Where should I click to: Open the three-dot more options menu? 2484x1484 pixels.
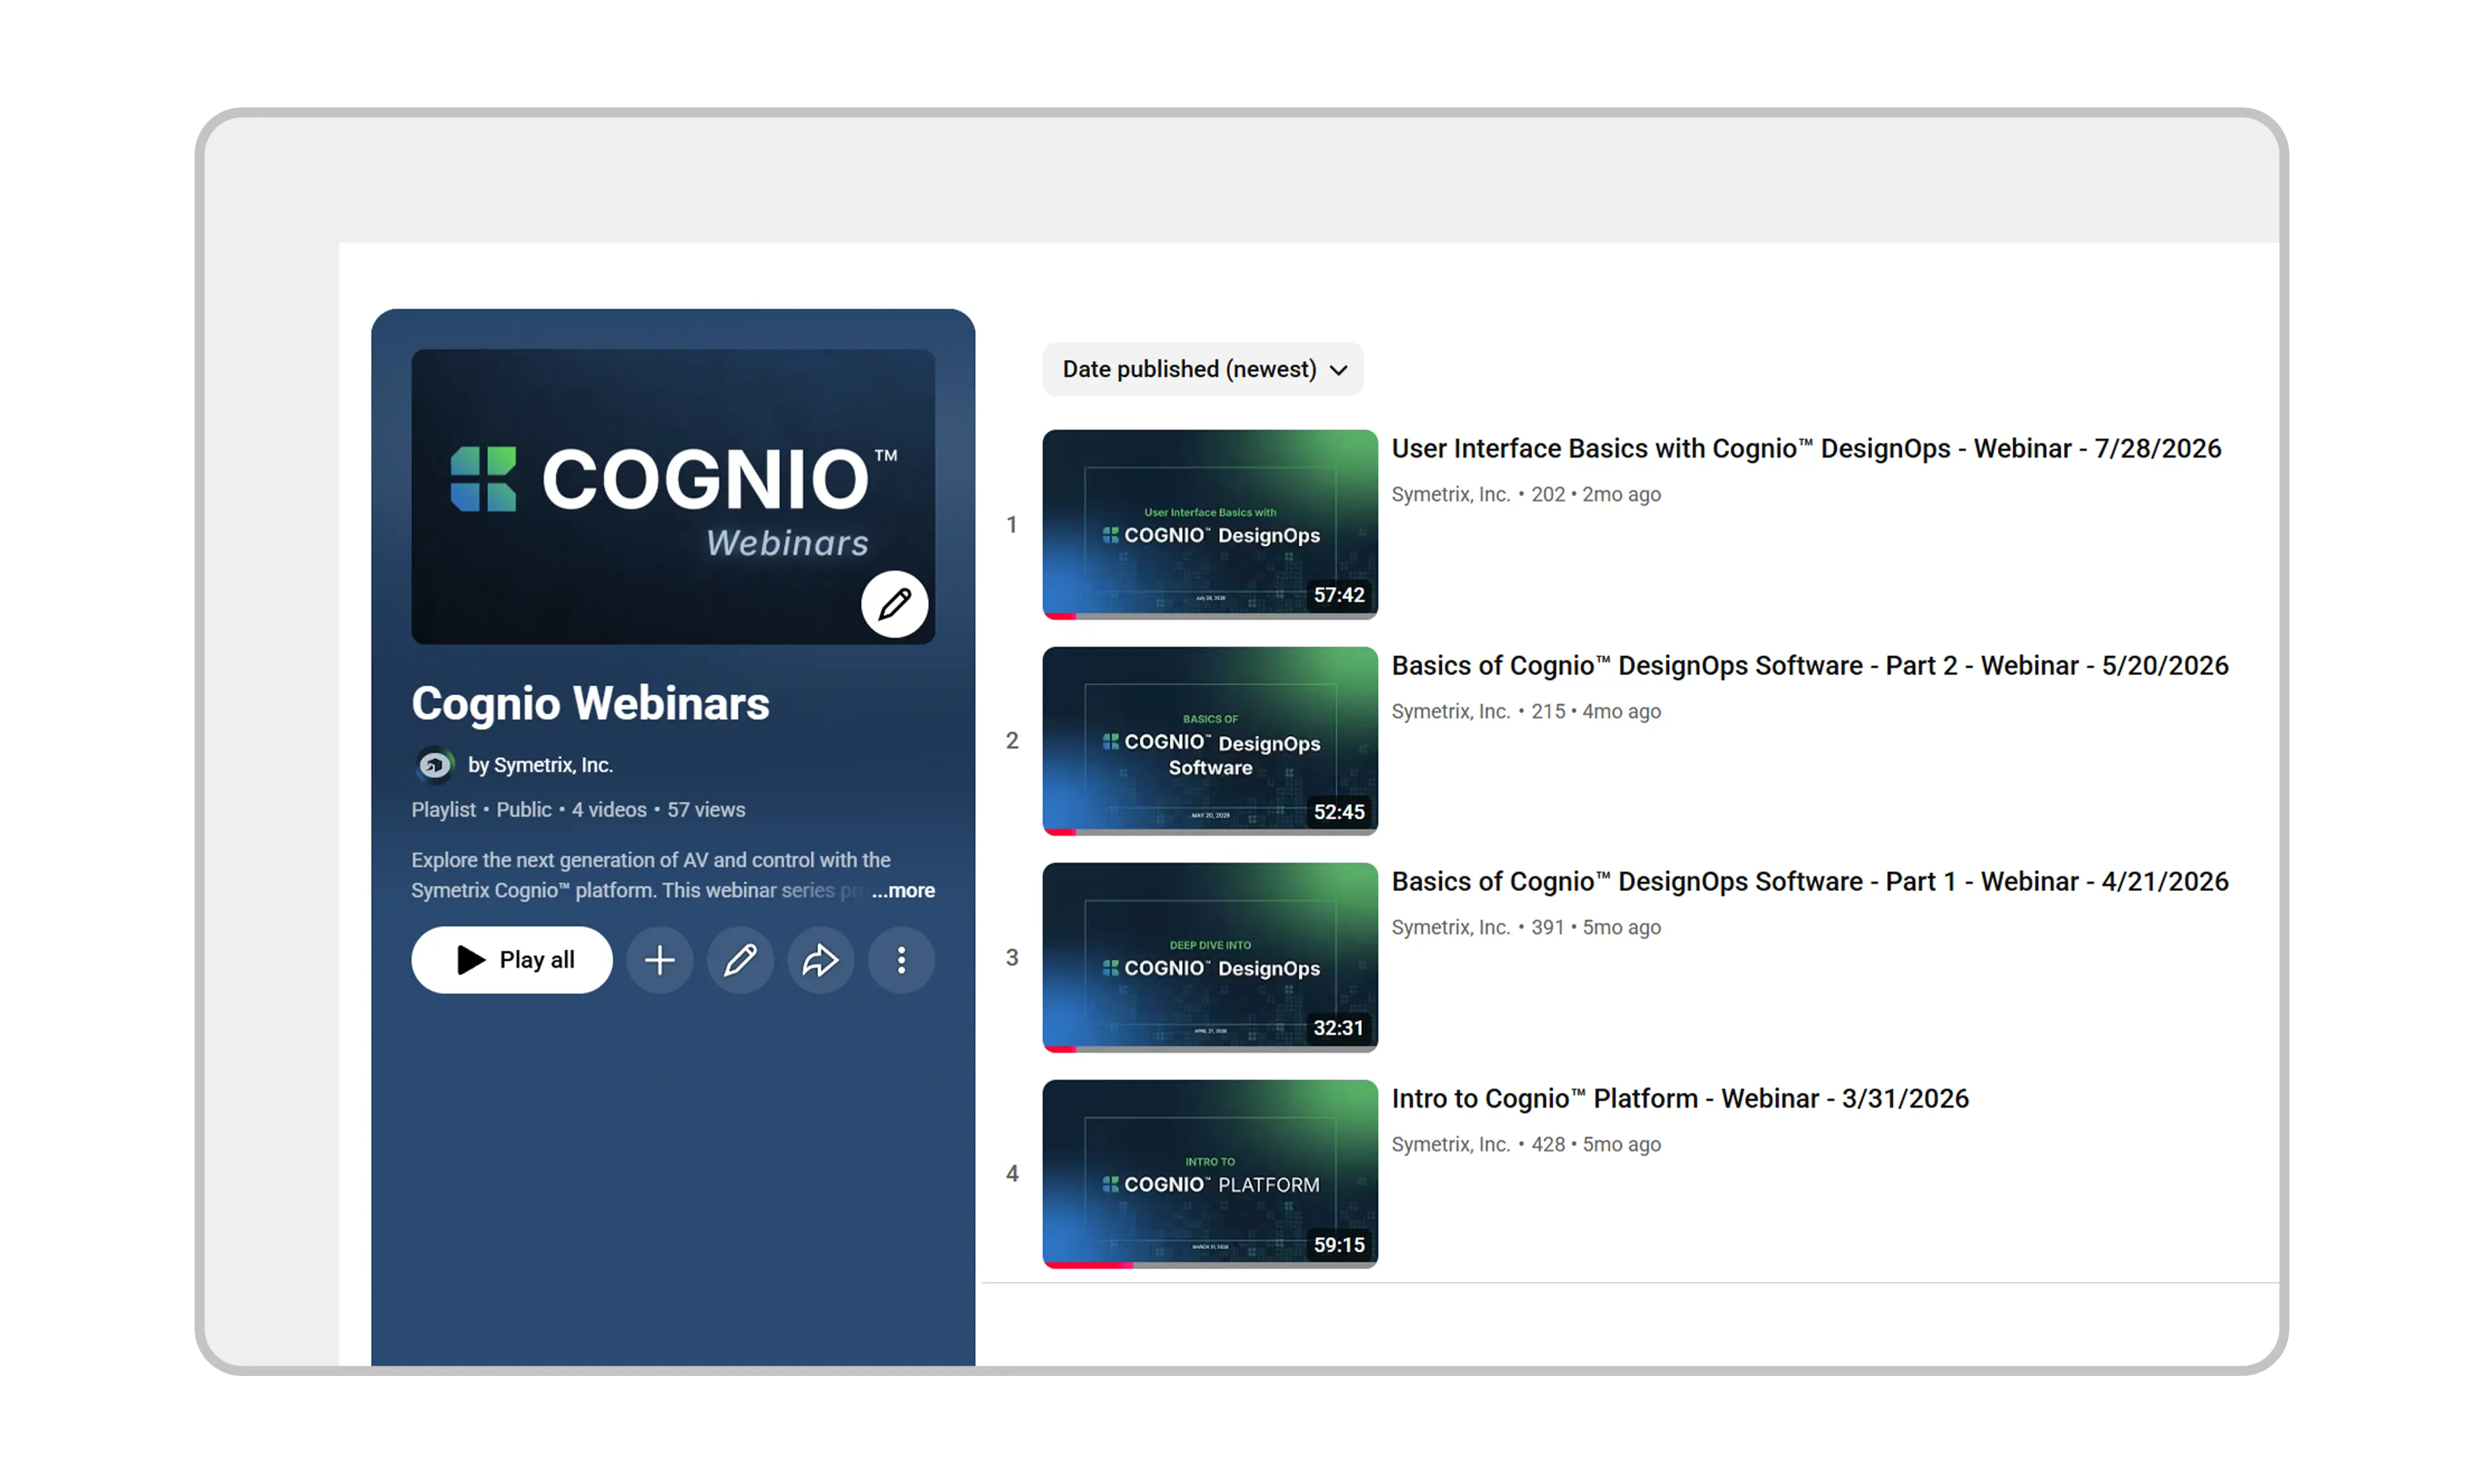point(901,960)
